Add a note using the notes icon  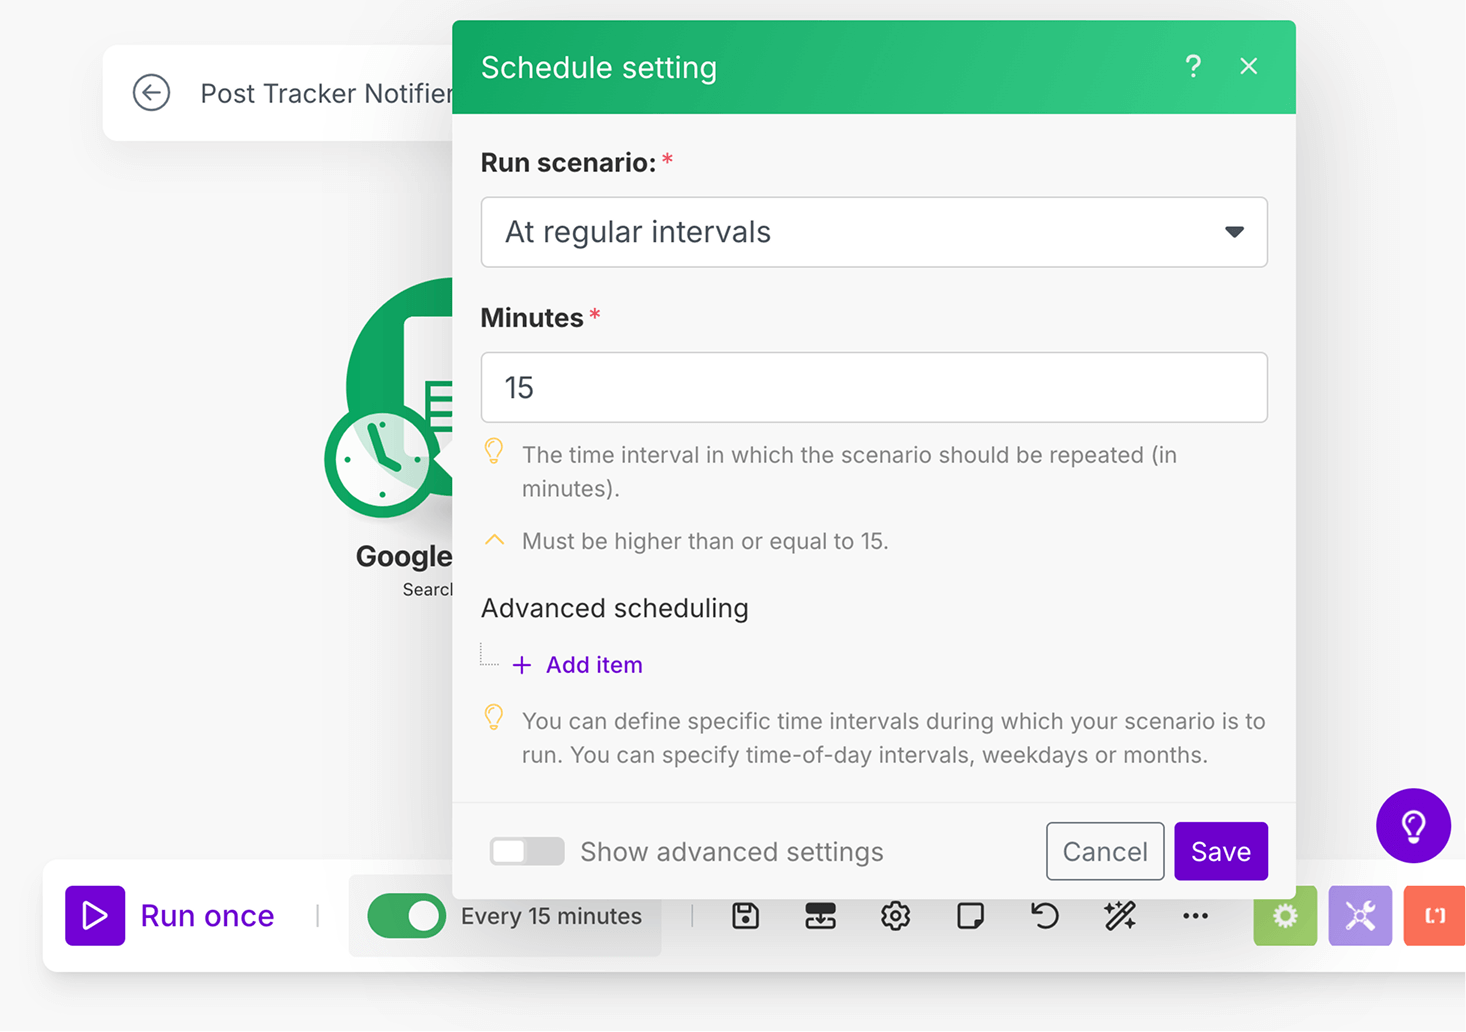pos(971,916)
